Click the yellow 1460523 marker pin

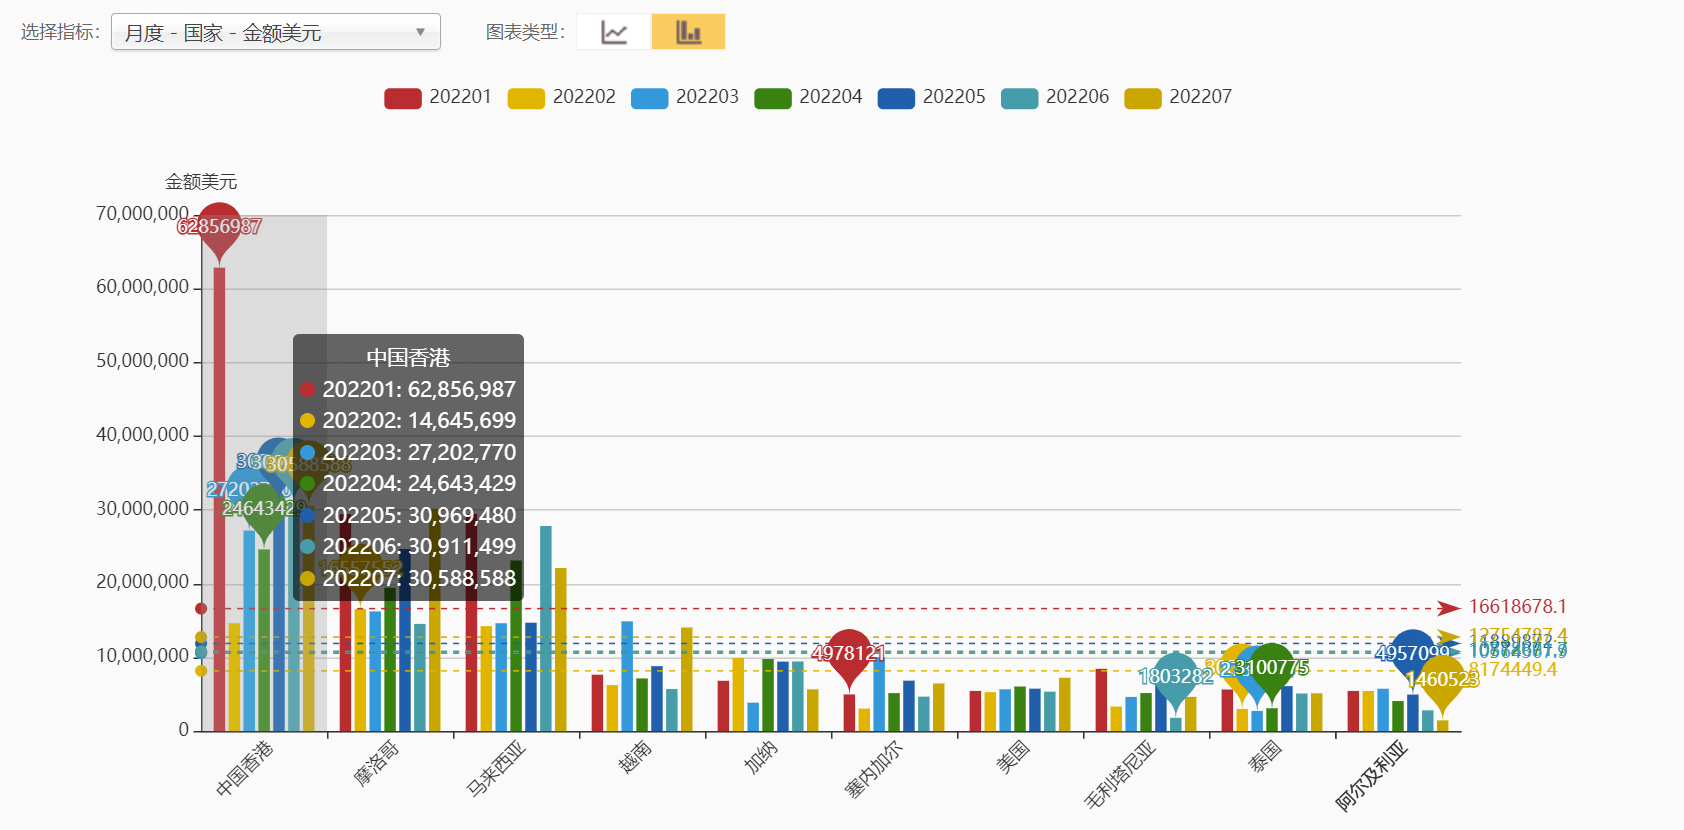pyautogui.click(x=1442, y=679)
